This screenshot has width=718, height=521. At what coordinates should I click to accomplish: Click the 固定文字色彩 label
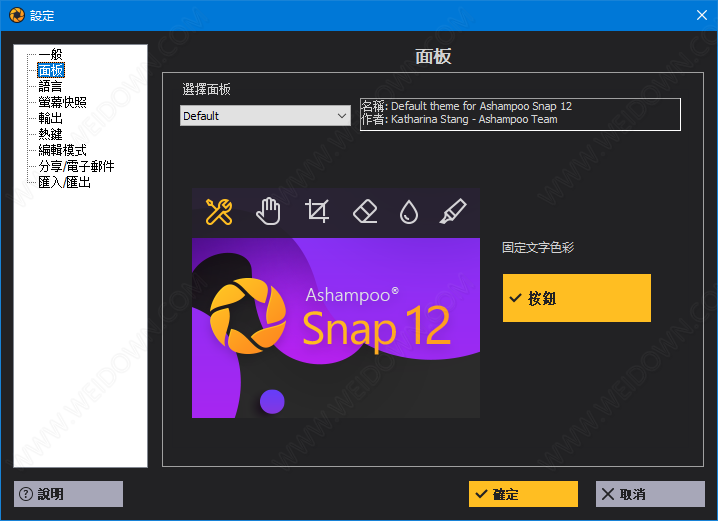pyautogui.click(x=538, y=248)
